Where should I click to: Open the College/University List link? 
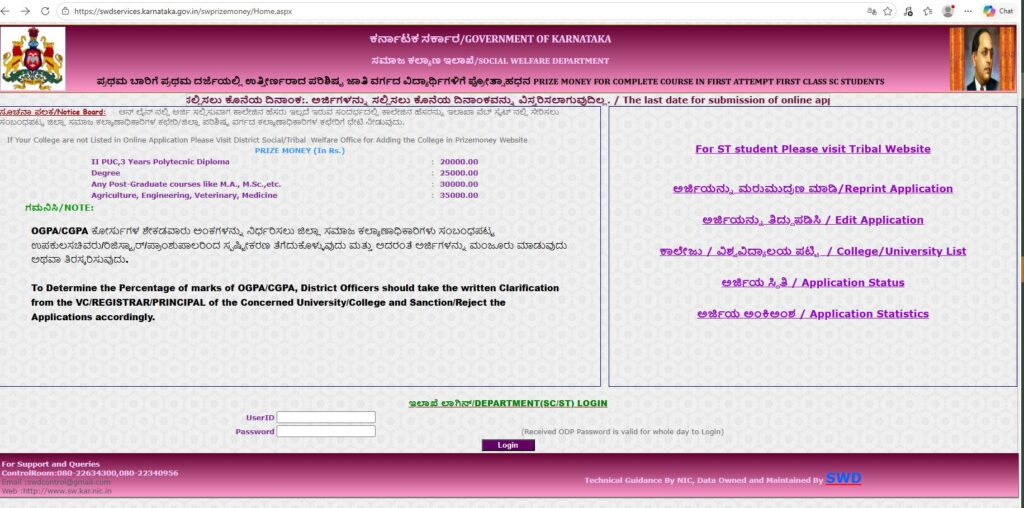pyautogui.click(x=812, y=251)
